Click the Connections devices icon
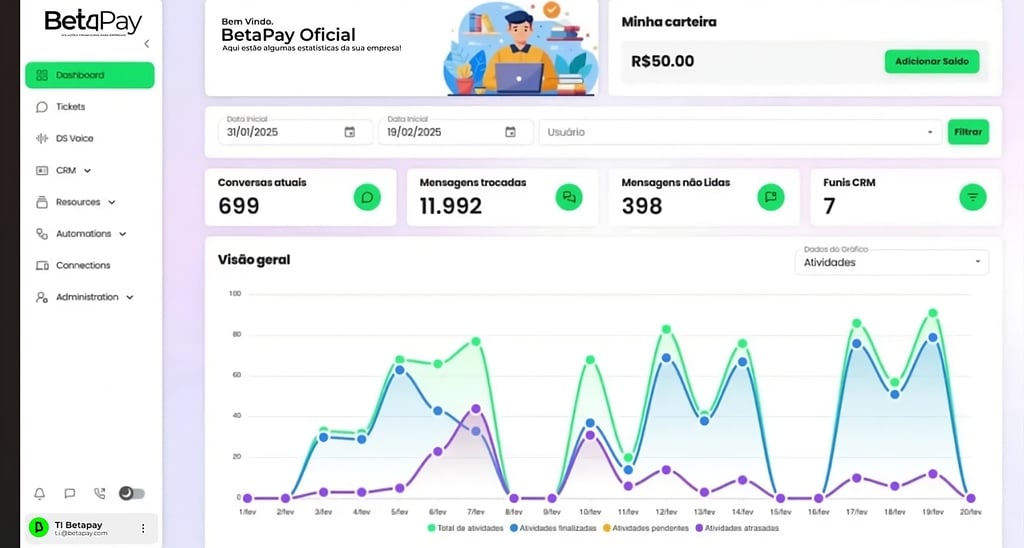 [x=42, y=265]
